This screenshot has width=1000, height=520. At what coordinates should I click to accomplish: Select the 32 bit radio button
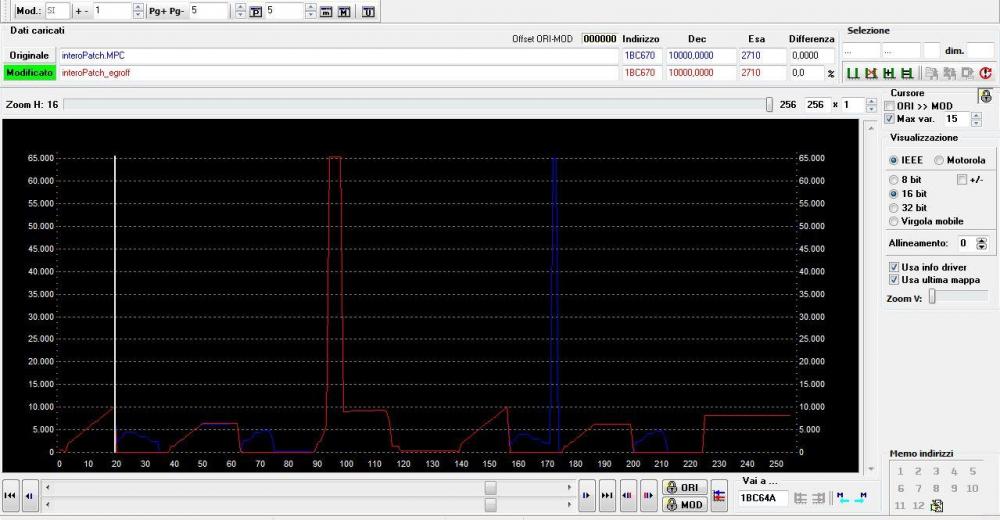[893, 207]
